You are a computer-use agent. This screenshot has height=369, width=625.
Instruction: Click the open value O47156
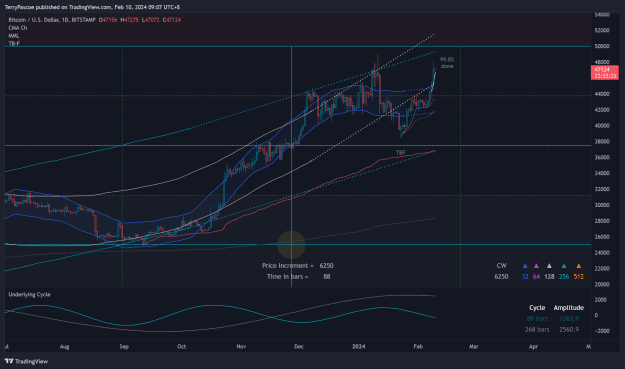pyautogui.click(x=108, y=20)
